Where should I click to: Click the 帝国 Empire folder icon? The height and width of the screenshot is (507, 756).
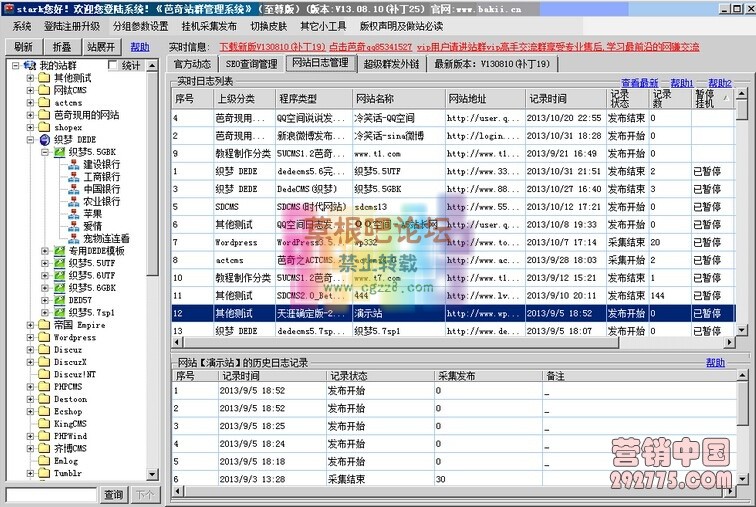click(x=44, y=325)
